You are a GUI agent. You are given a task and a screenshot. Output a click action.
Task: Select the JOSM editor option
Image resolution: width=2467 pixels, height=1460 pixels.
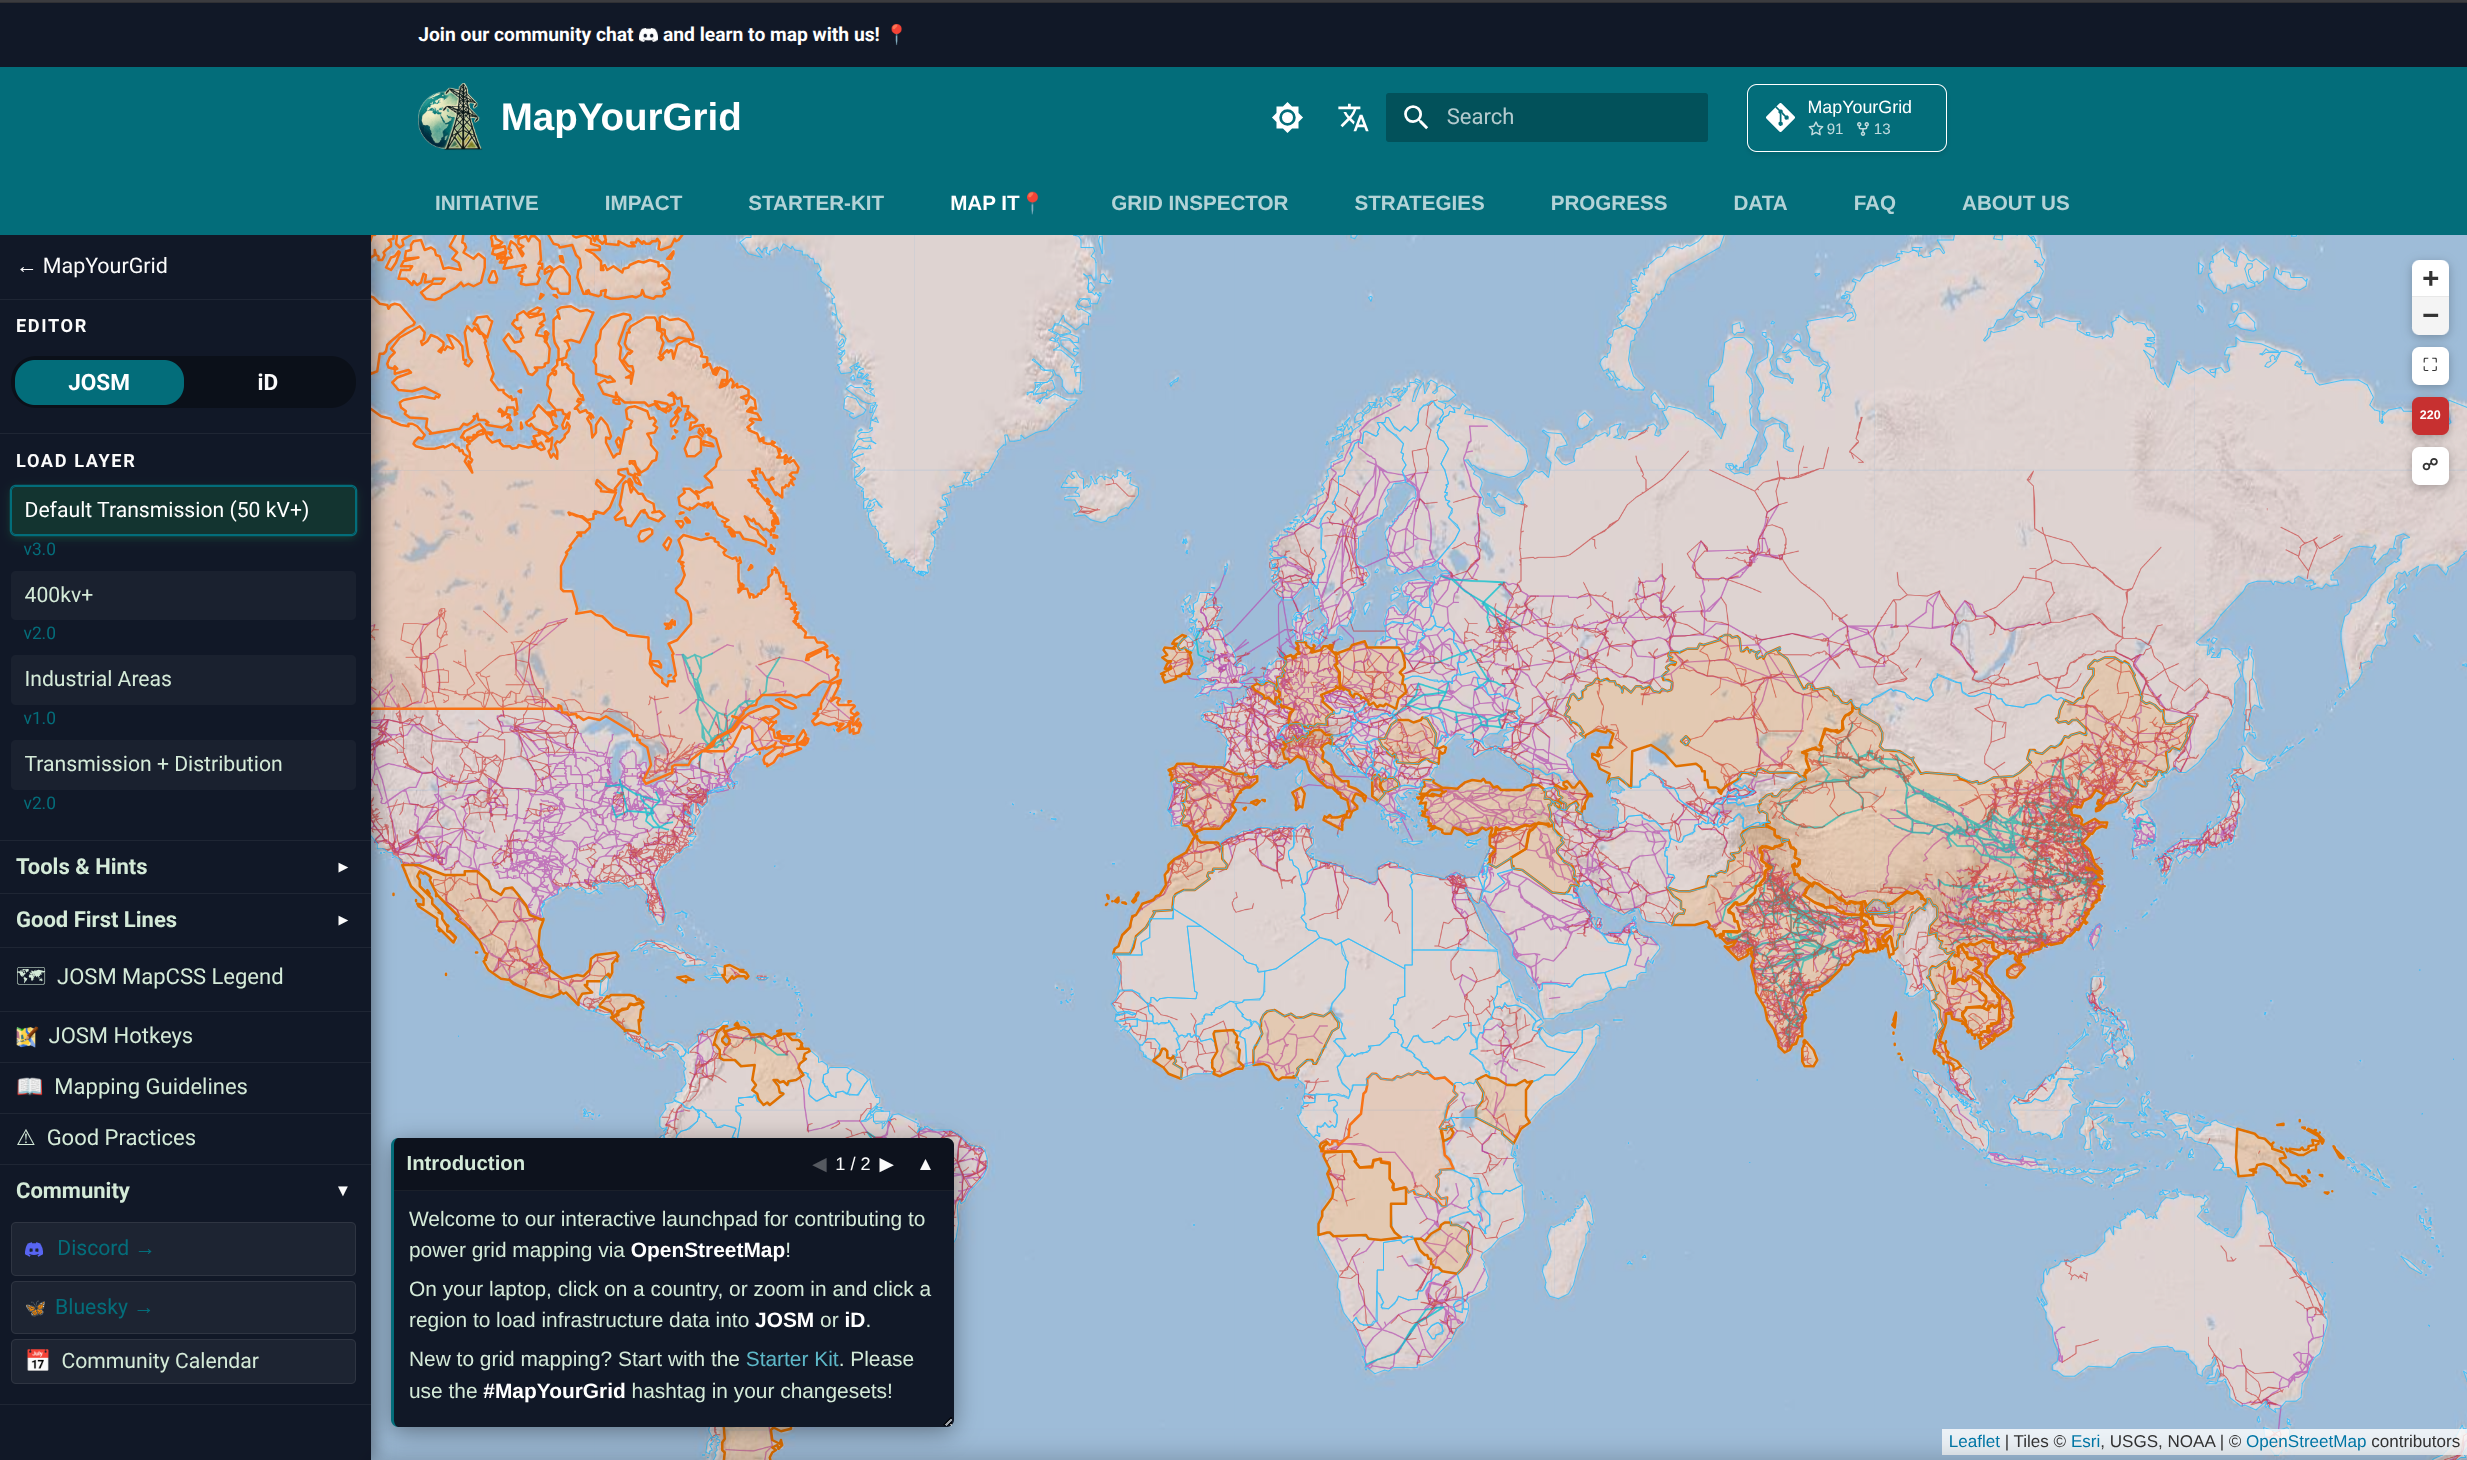[99, 382]
